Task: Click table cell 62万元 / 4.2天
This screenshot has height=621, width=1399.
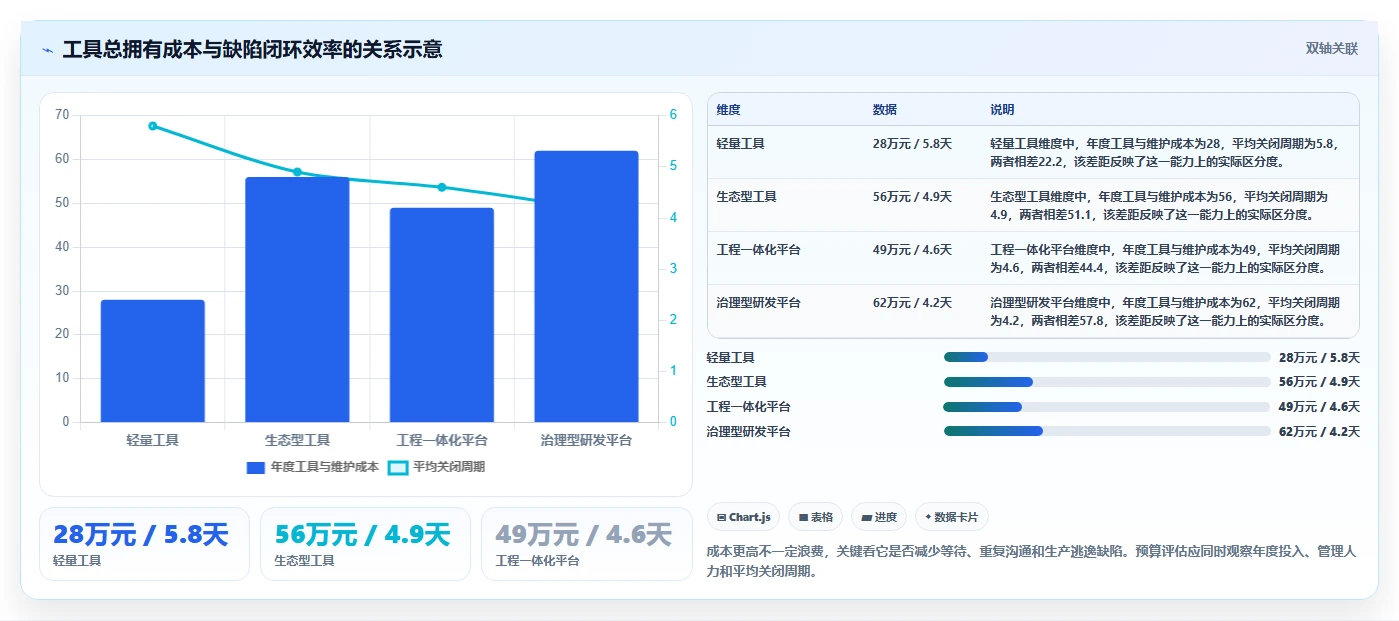Action: tap(912, 303)
